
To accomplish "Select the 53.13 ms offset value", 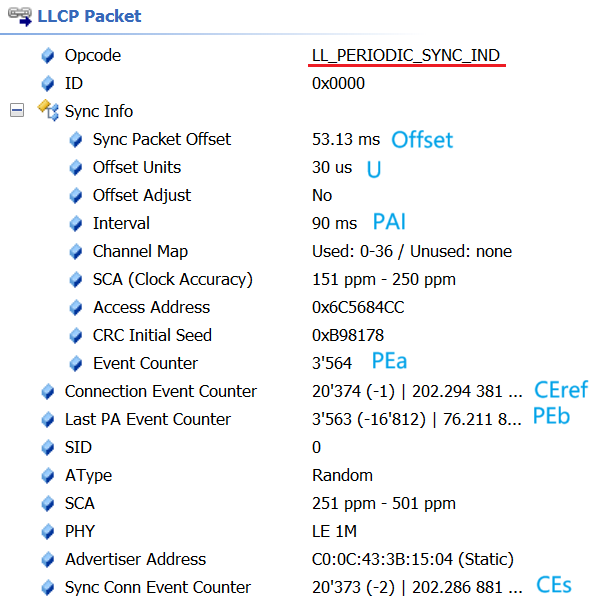I will point(346,139).
